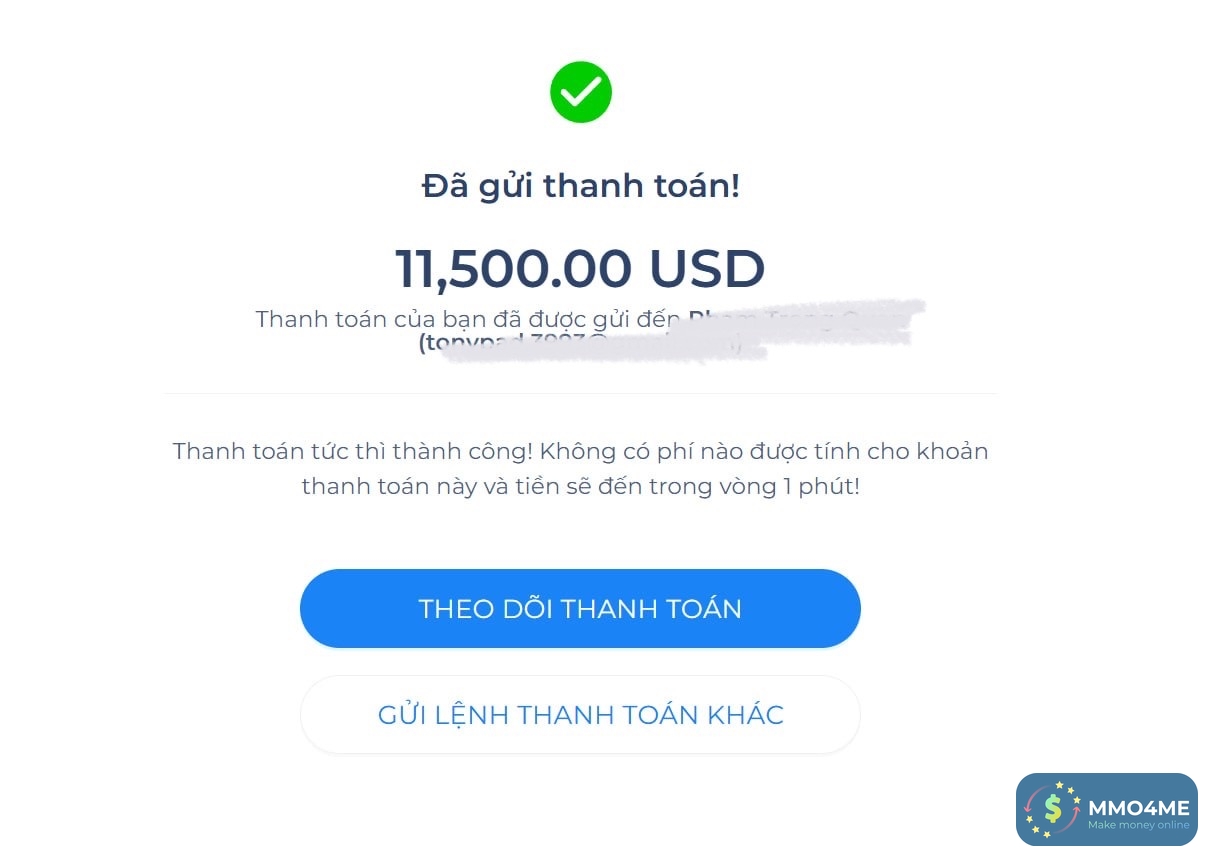Click the horizontal divider line
1219x862 pixels.
click(x=580, y=394)
